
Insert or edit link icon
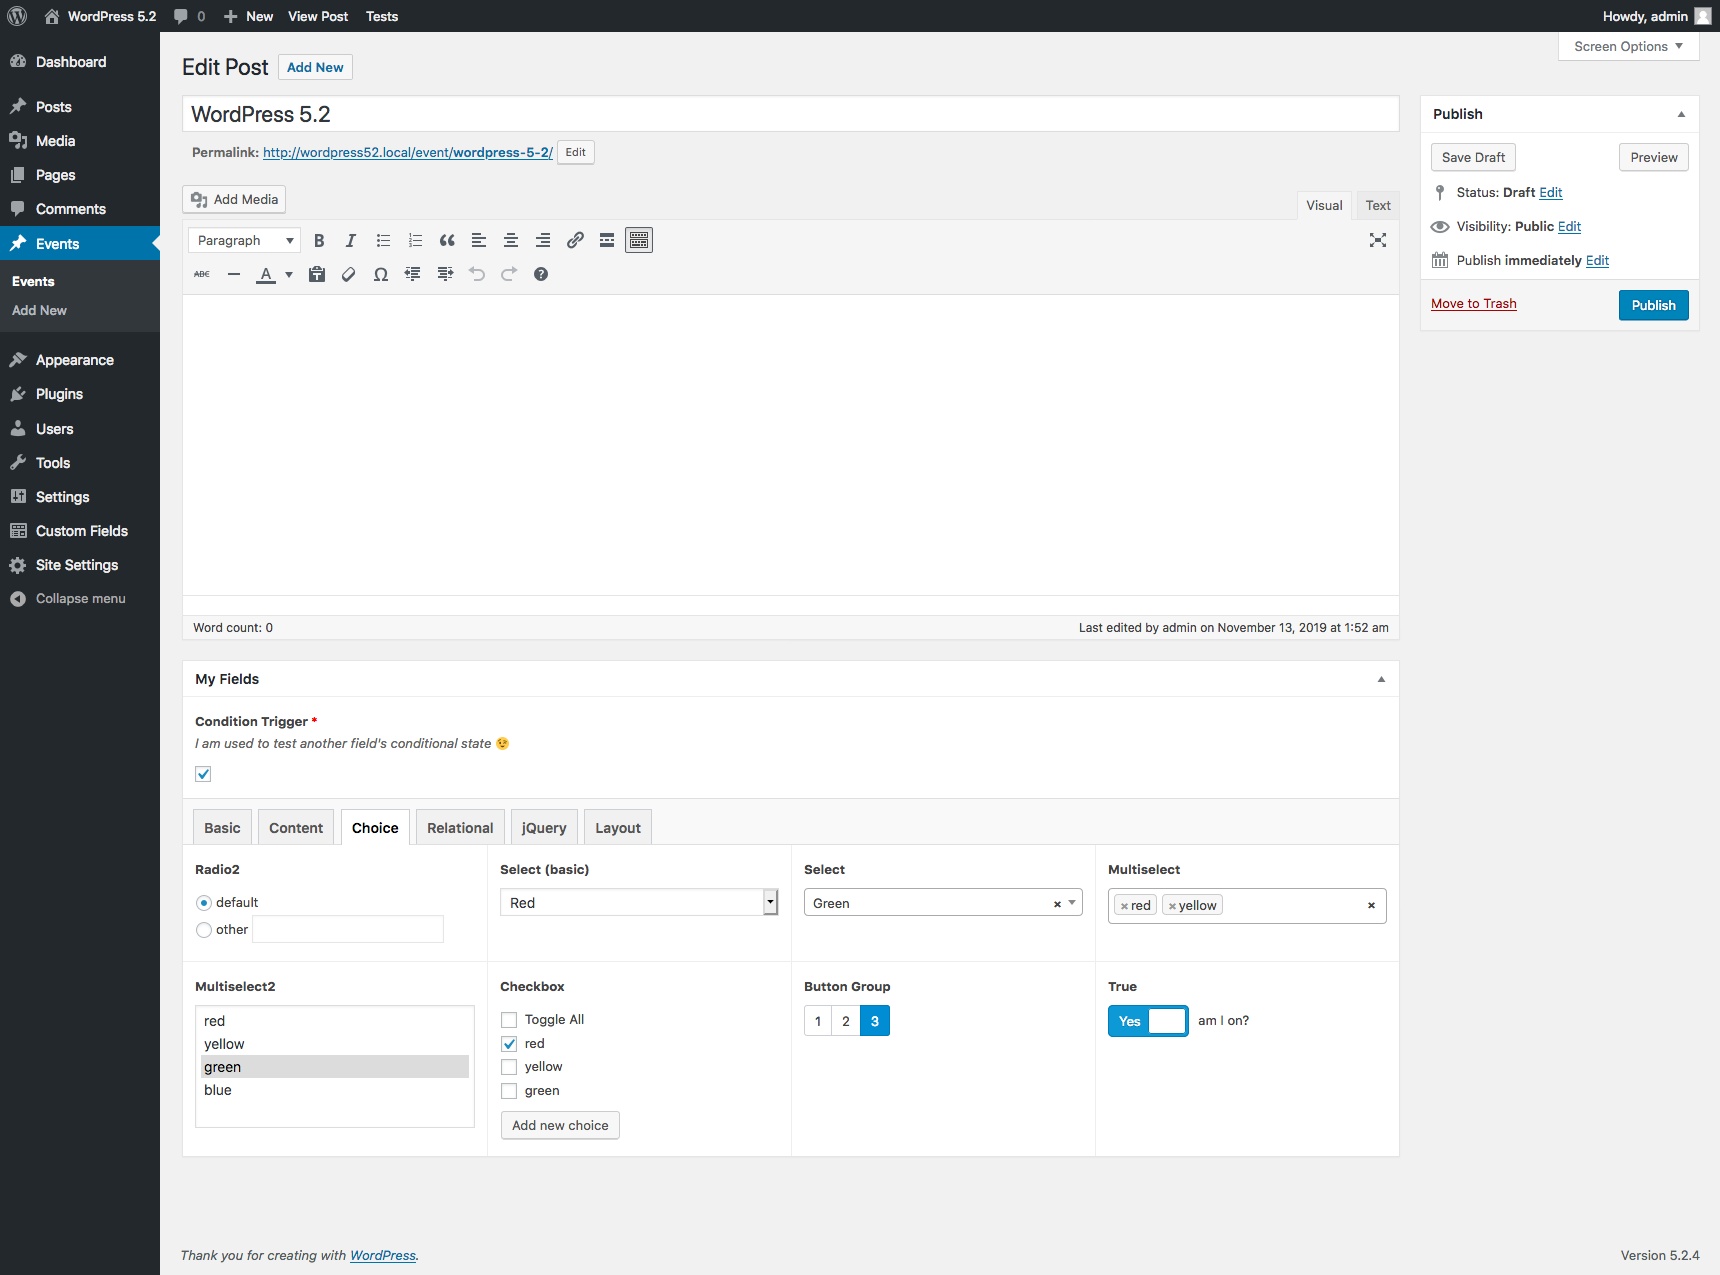pos(575,240)
